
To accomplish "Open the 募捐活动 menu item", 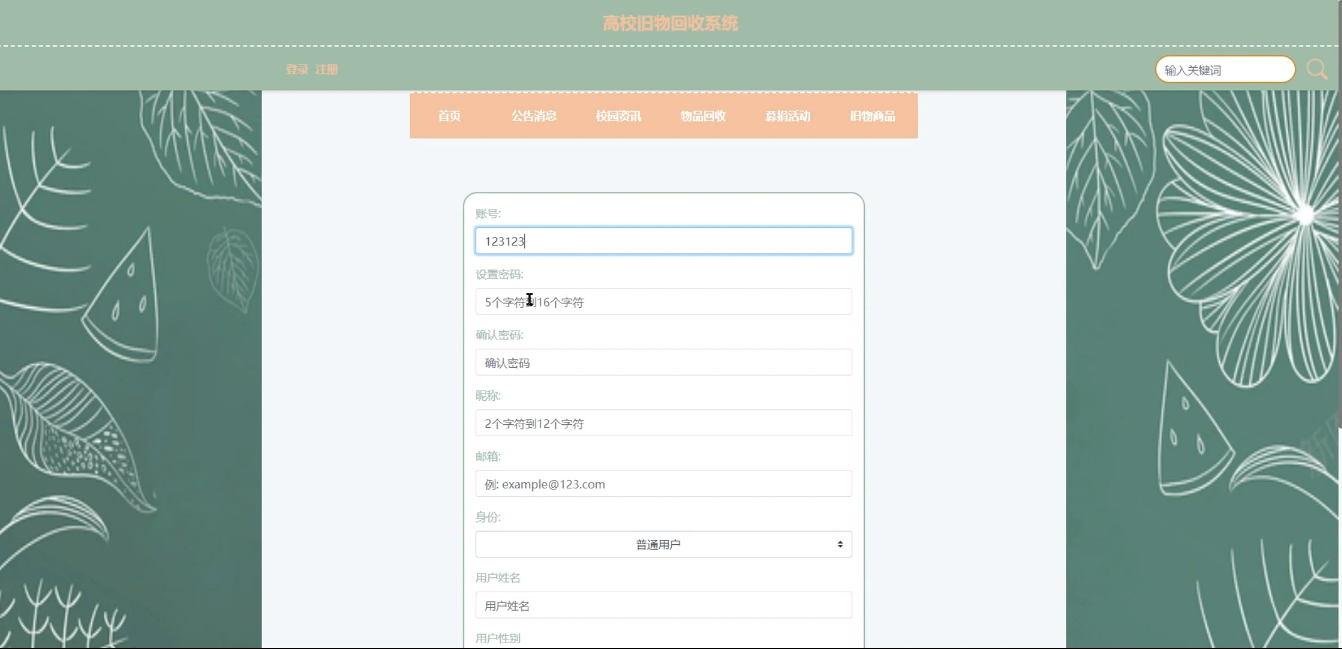I will pos(788,116).
